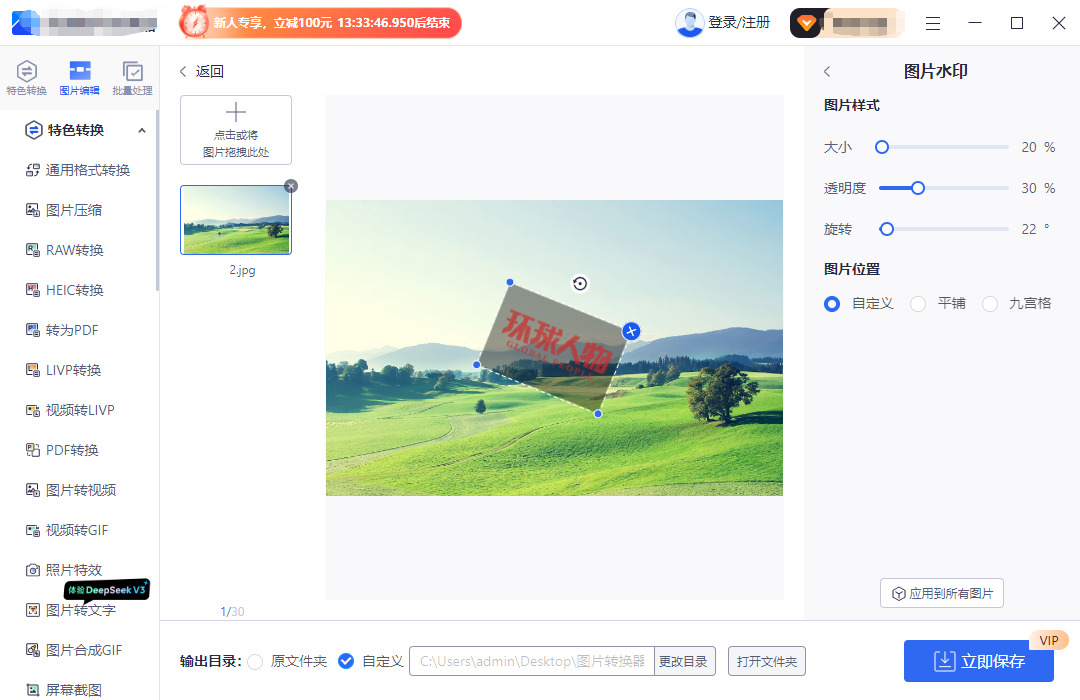This screenshot has height=700, width=1080.
Task: Delete the watermark with blue X handle
Action: coord(631,331)
